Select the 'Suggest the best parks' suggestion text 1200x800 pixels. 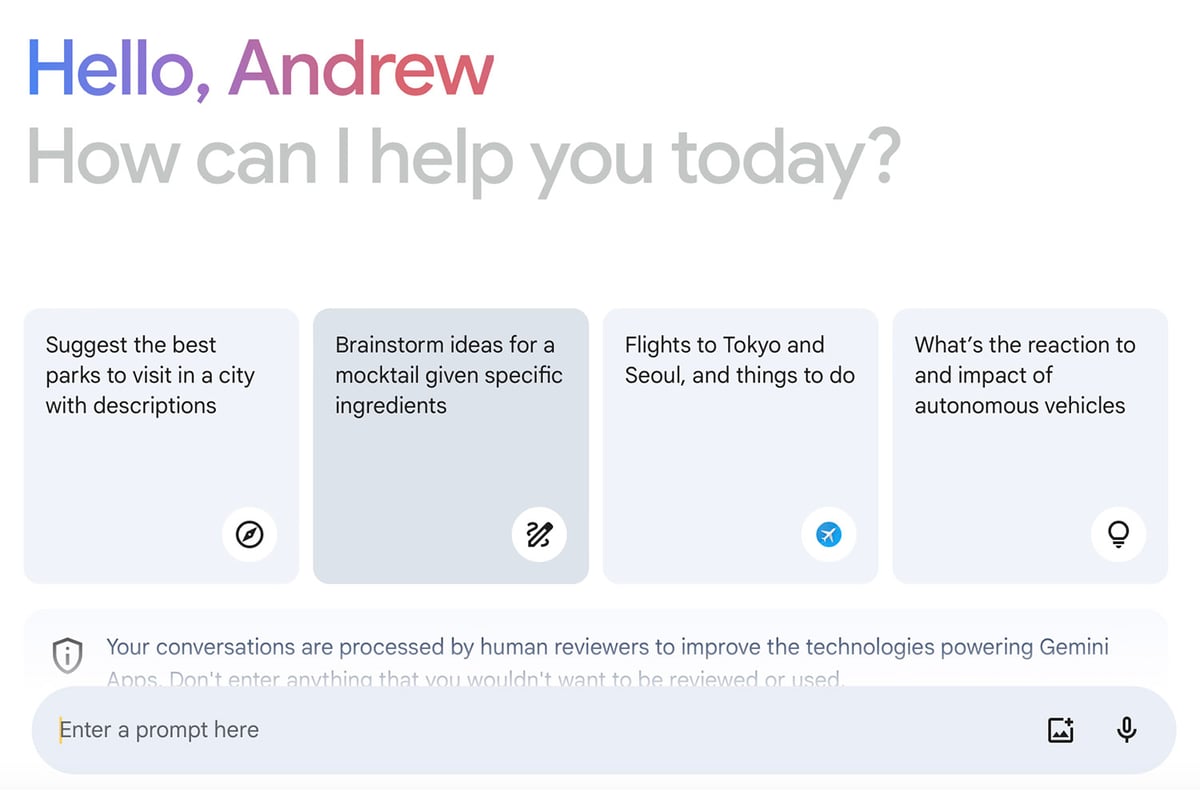point(150,375)
